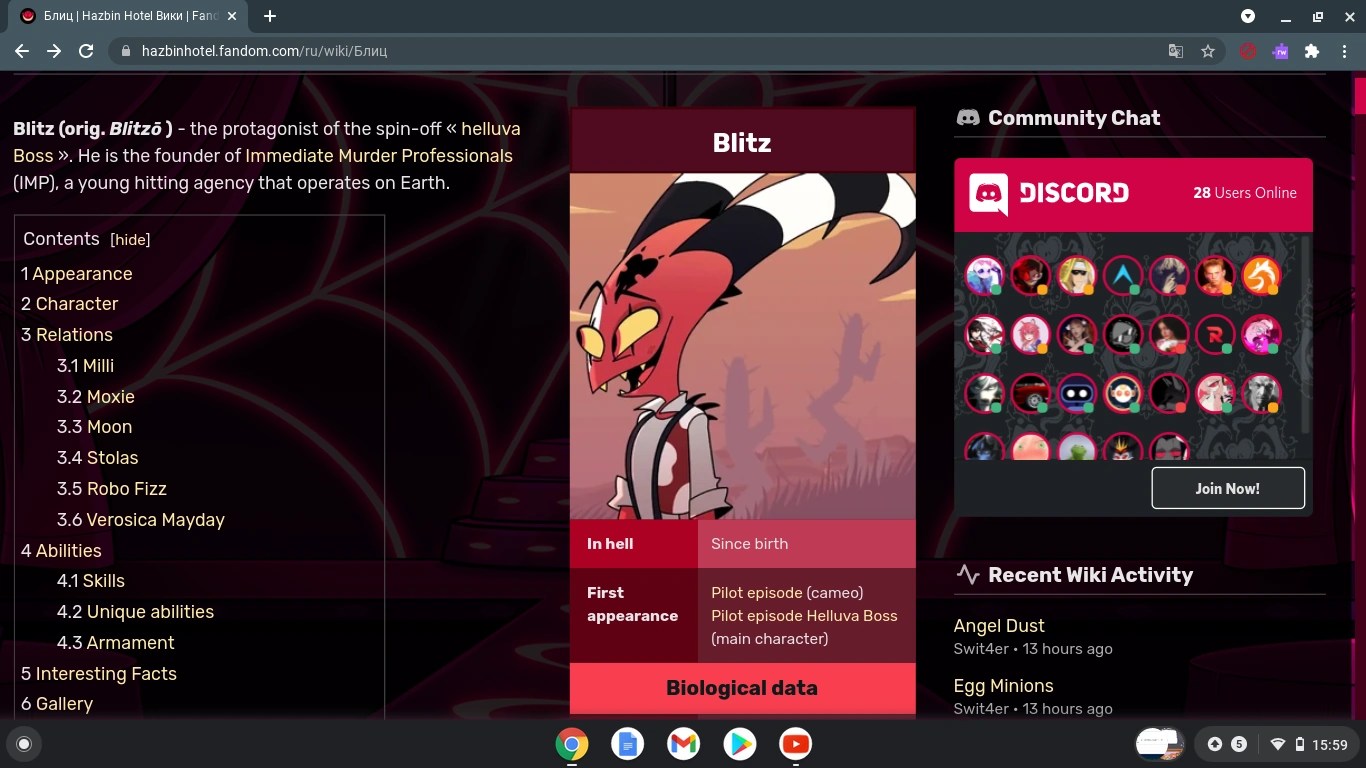Click the upload arrow tray icon
This screenshot has height=768, width=1366.
coord(1215,744)
